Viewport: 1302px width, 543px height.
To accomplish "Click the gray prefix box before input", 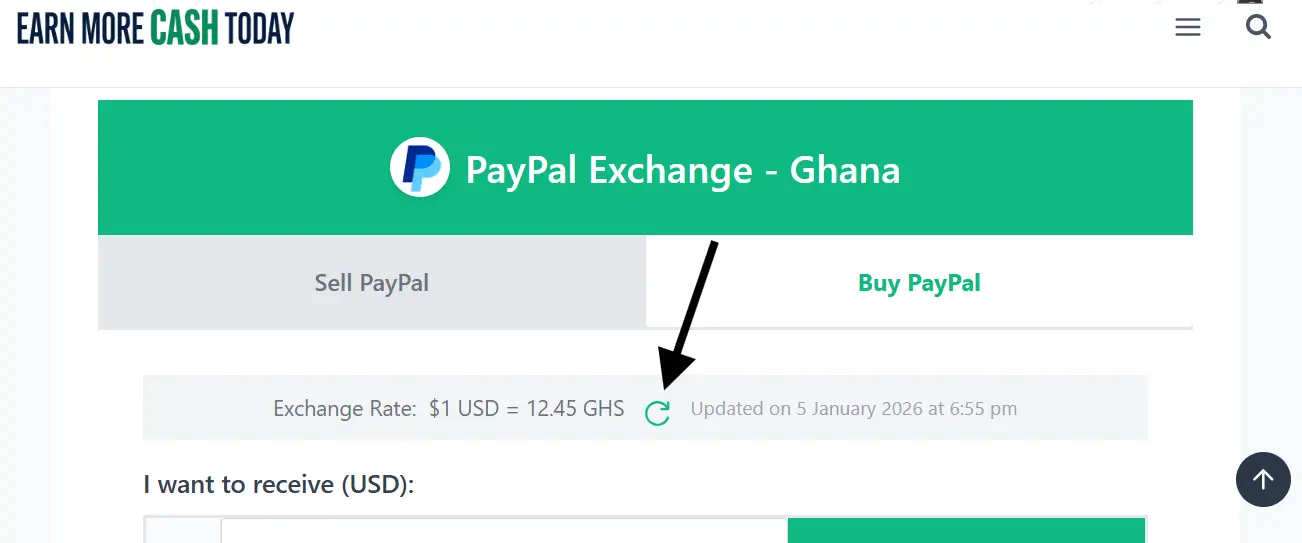I will (x=183, y=531).
